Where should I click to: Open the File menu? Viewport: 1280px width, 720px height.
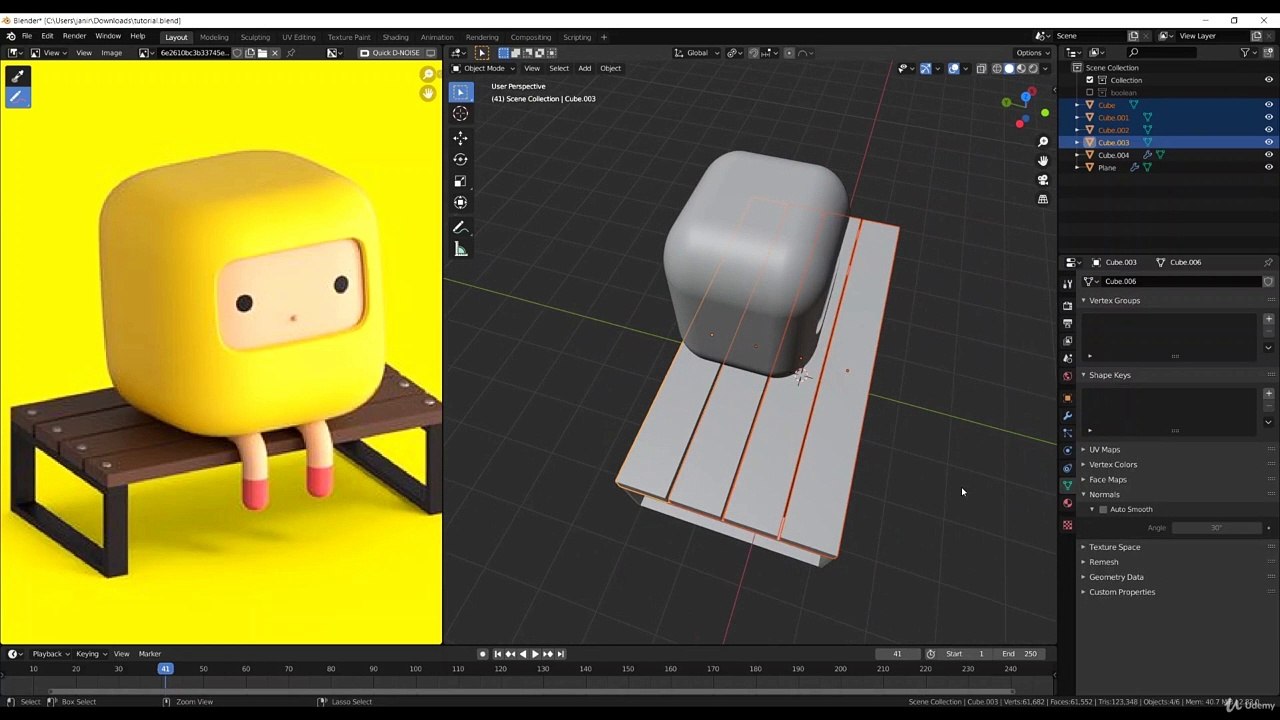pyautogui.click(x=27, y=37)
